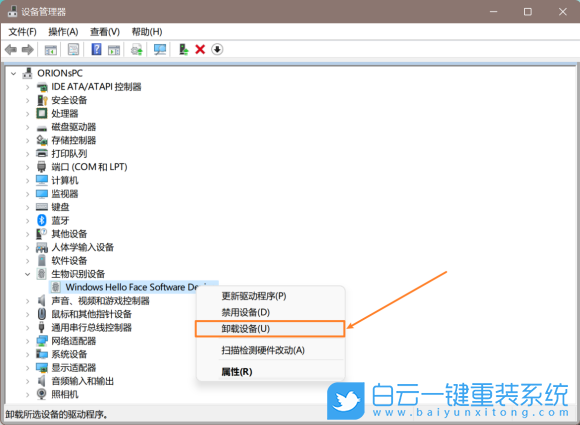Select the 声音、视频和游戏控制器 tree row
The height and width of the screenshot is (425, 580).
pyautogui.click(x=93, y=300)
